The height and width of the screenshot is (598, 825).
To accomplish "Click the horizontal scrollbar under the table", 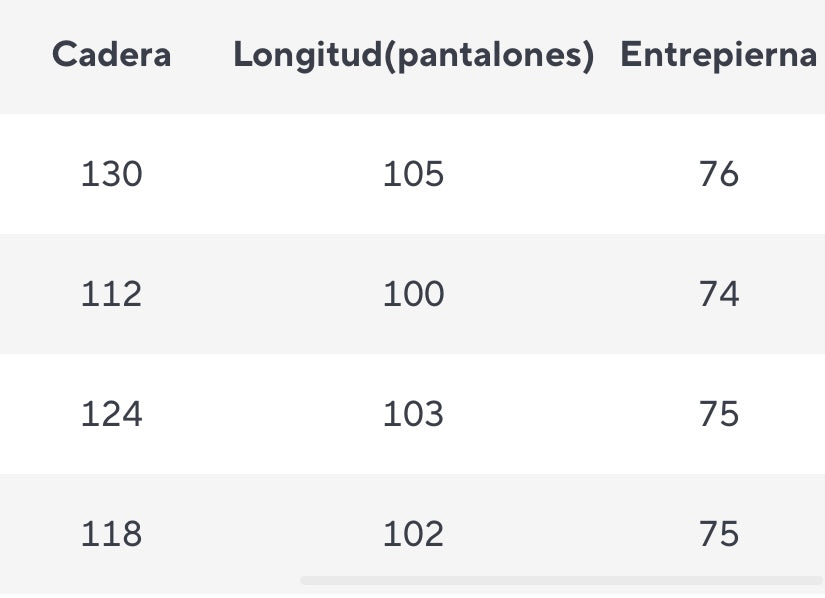I will coord(561,580).
